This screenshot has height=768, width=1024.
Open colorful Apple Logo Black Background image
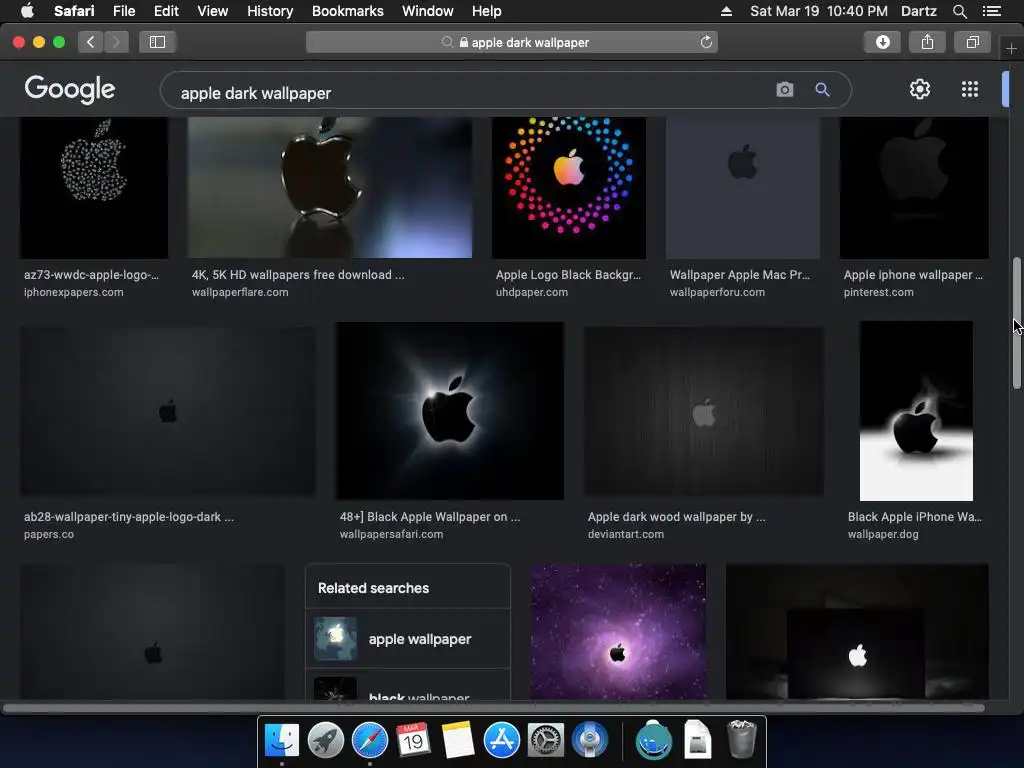tap(569, 187)
